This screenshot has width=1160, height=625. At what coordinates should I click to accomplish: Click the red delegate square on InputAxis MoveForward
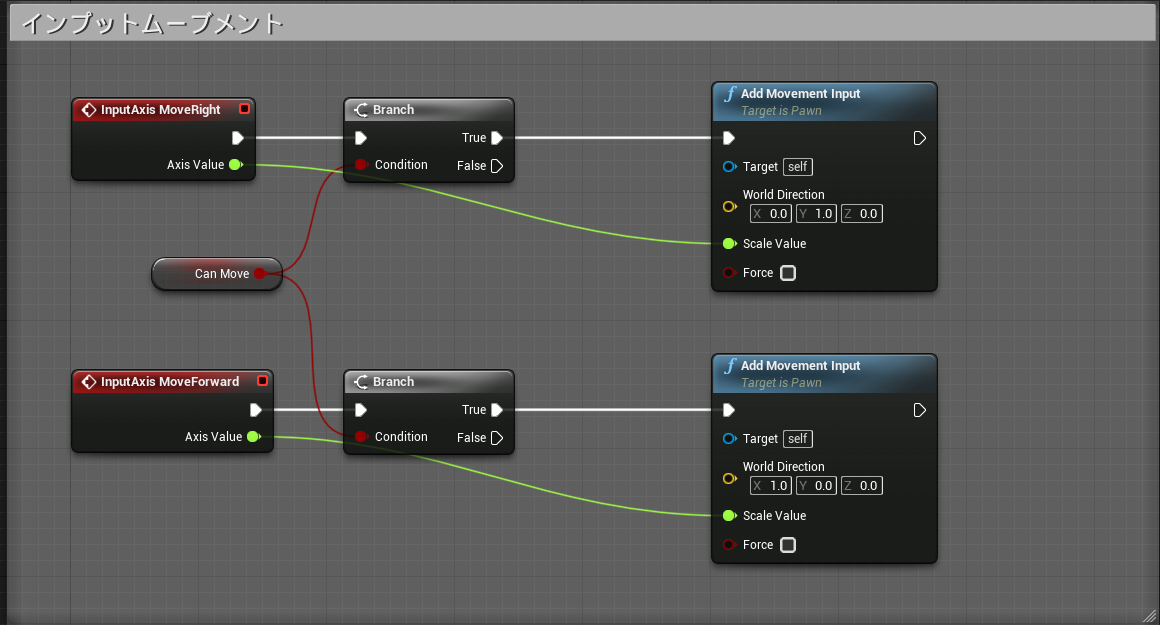pyautogui.click(x=262, y=381)
